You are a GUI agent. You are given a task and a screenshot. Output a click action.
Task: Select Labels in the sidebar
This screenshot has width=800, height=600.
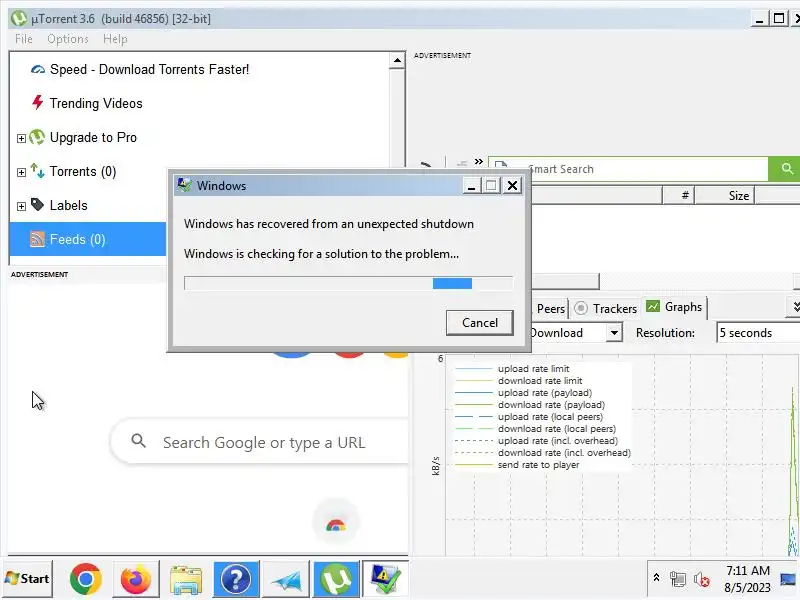coord(68,206)
